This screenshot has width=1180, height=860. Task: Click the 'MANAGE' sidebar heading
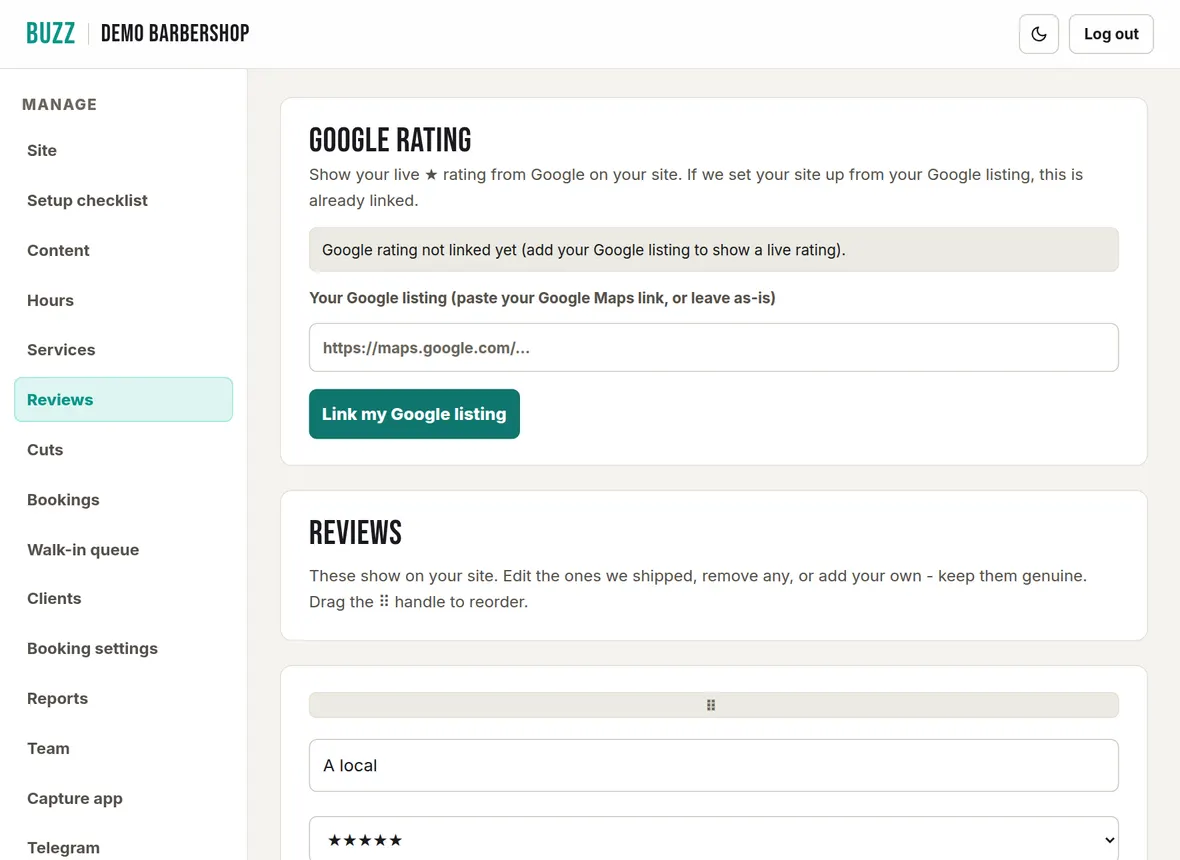coord(59,105)
